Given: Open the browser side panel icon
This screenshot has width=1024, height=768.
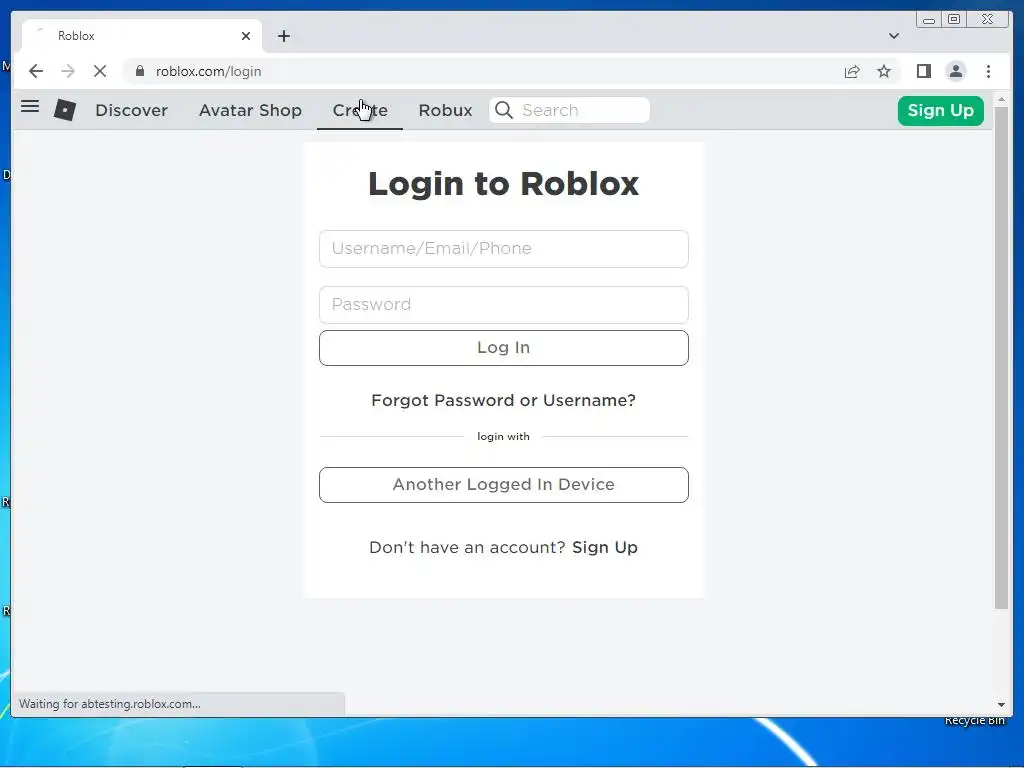Looking at the screenshot, I should [x=923, y=71].
